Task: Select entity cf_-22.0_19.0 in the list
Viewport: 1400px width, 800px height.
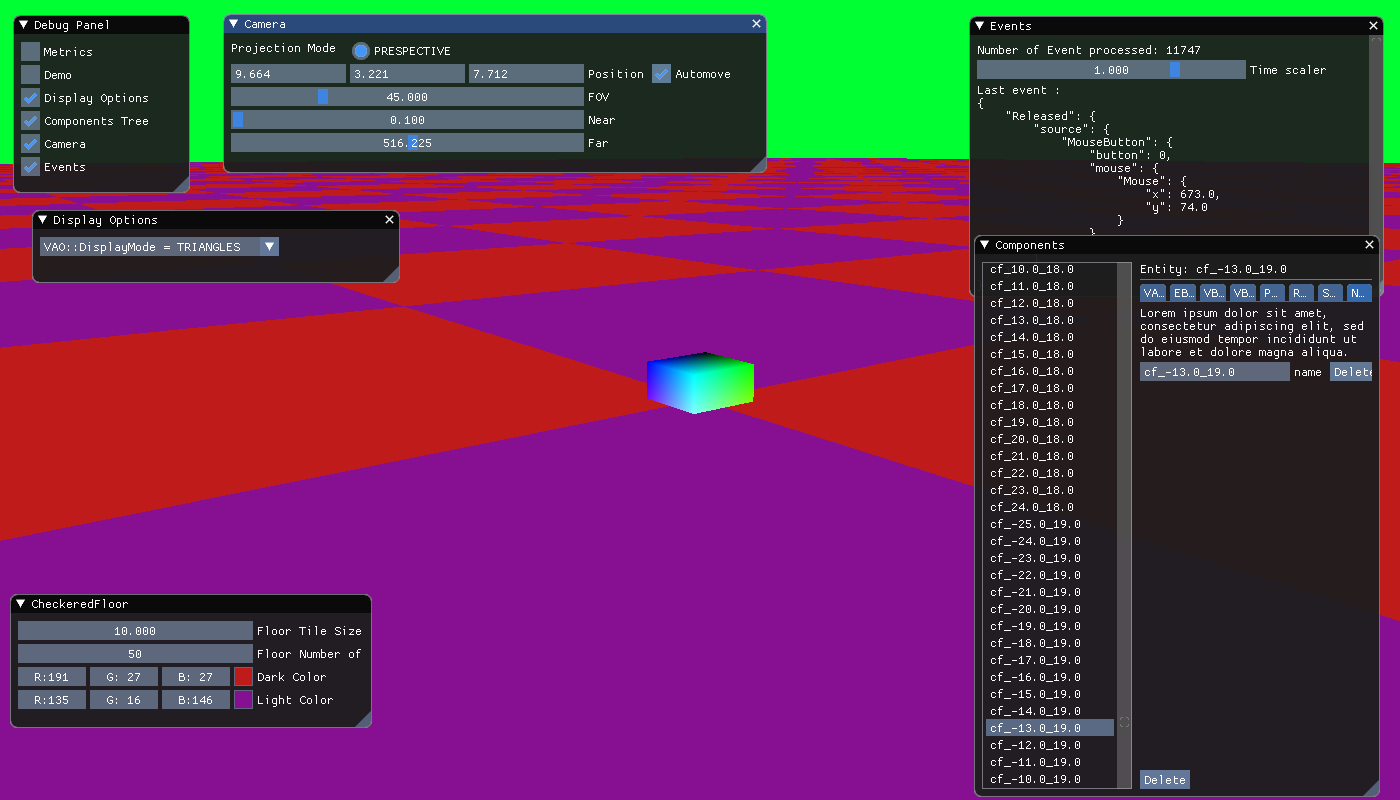Action: click(1050, 575)
